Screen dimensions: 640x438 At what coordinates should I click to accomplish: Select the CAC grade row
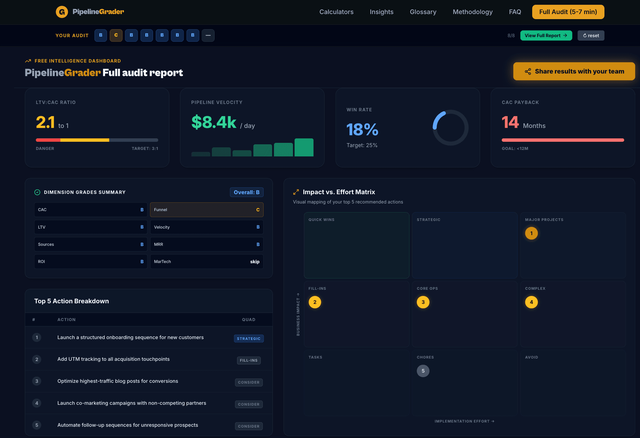tap(91, 210)
